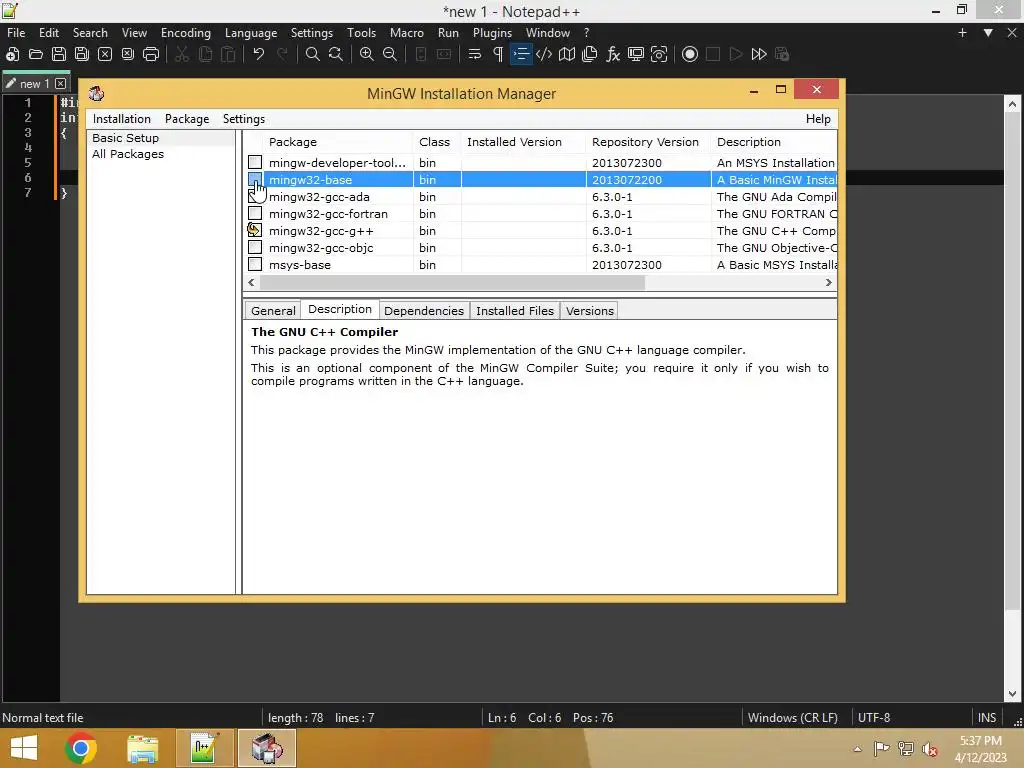This screenshot has width=1024, height=768.
Task: Click the Notepad++ icon in the taskbar
Action: point(204,748)
